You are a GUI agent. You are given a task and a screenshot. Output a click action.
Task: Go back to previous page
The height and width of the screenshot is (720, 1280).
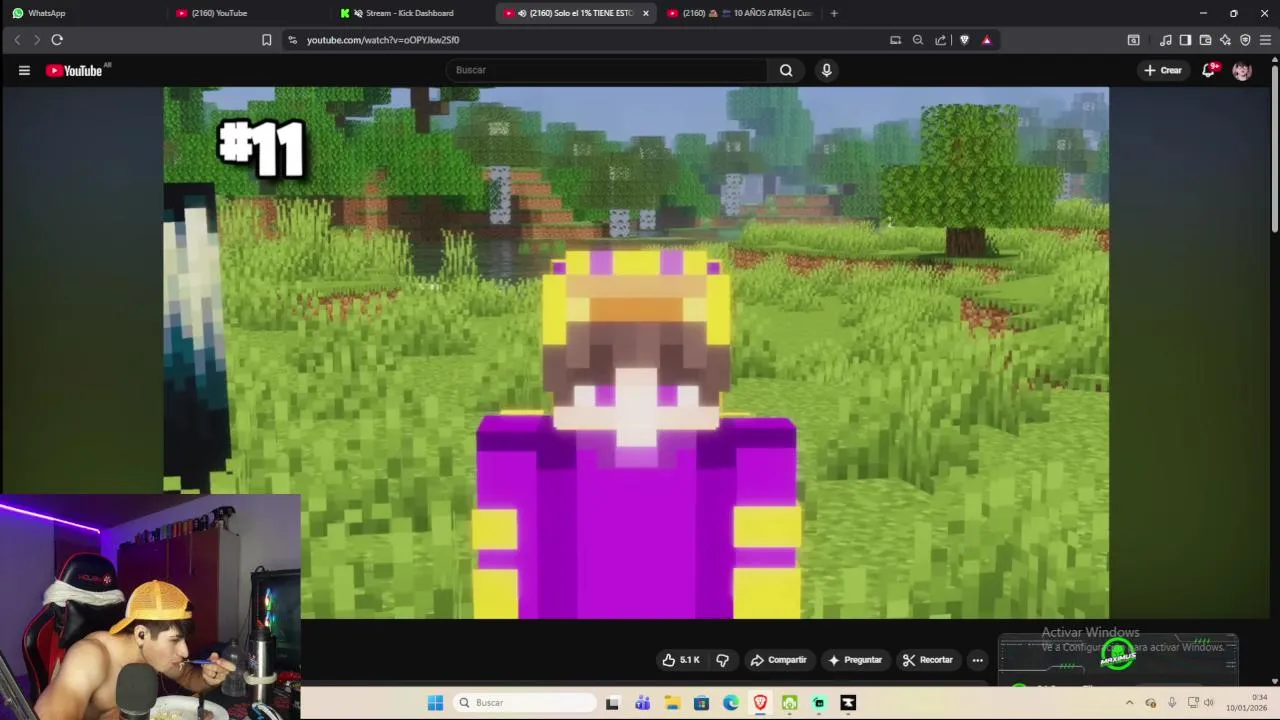pyautogui.click(x=17, y=40)
